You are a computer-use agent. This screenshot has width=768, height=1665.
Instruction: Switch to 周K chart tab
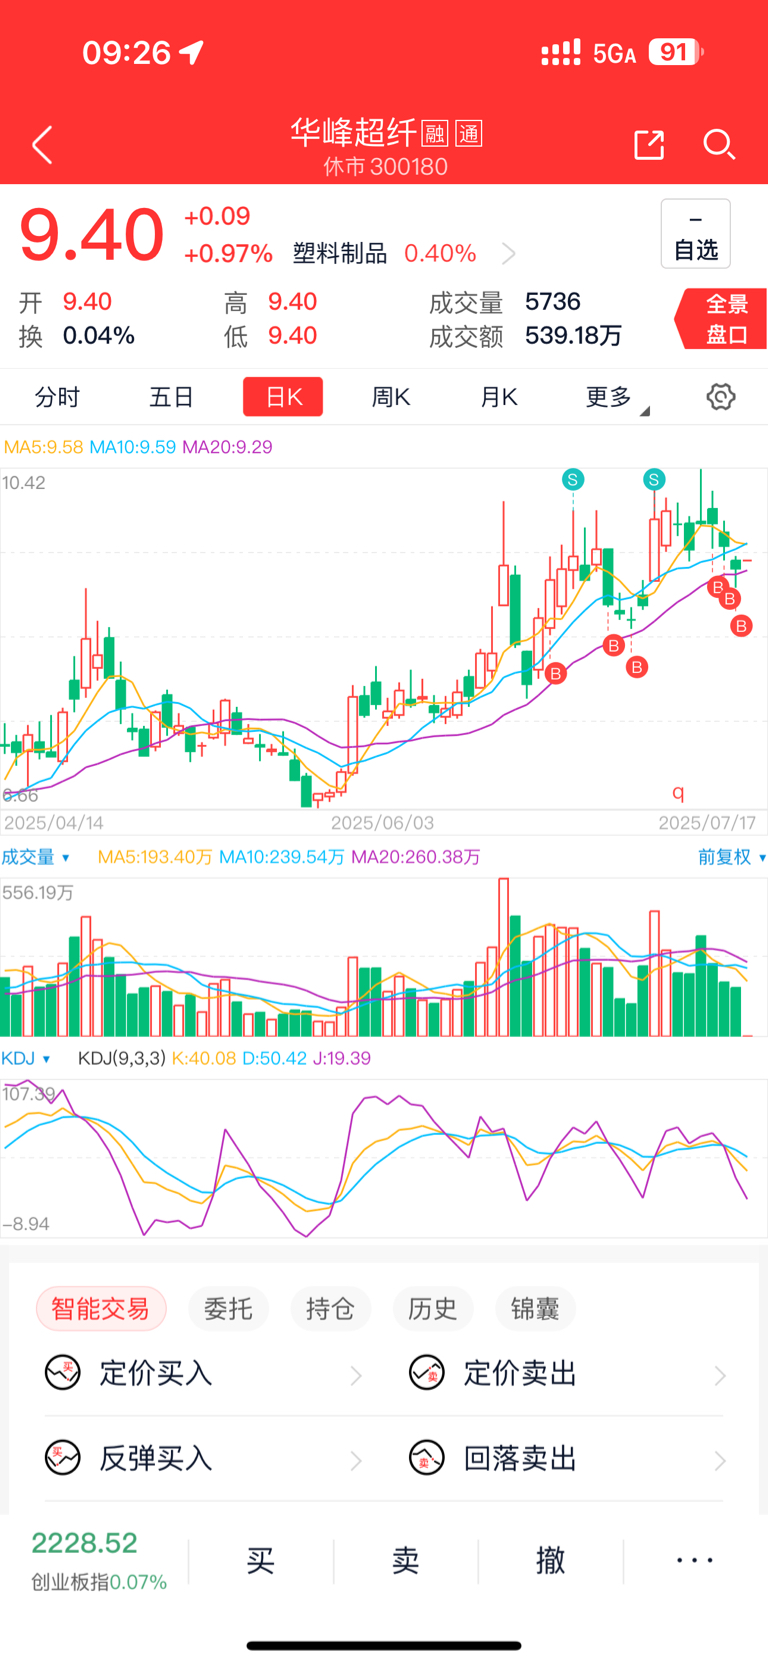pyautogui.click(x=391, y=397)
